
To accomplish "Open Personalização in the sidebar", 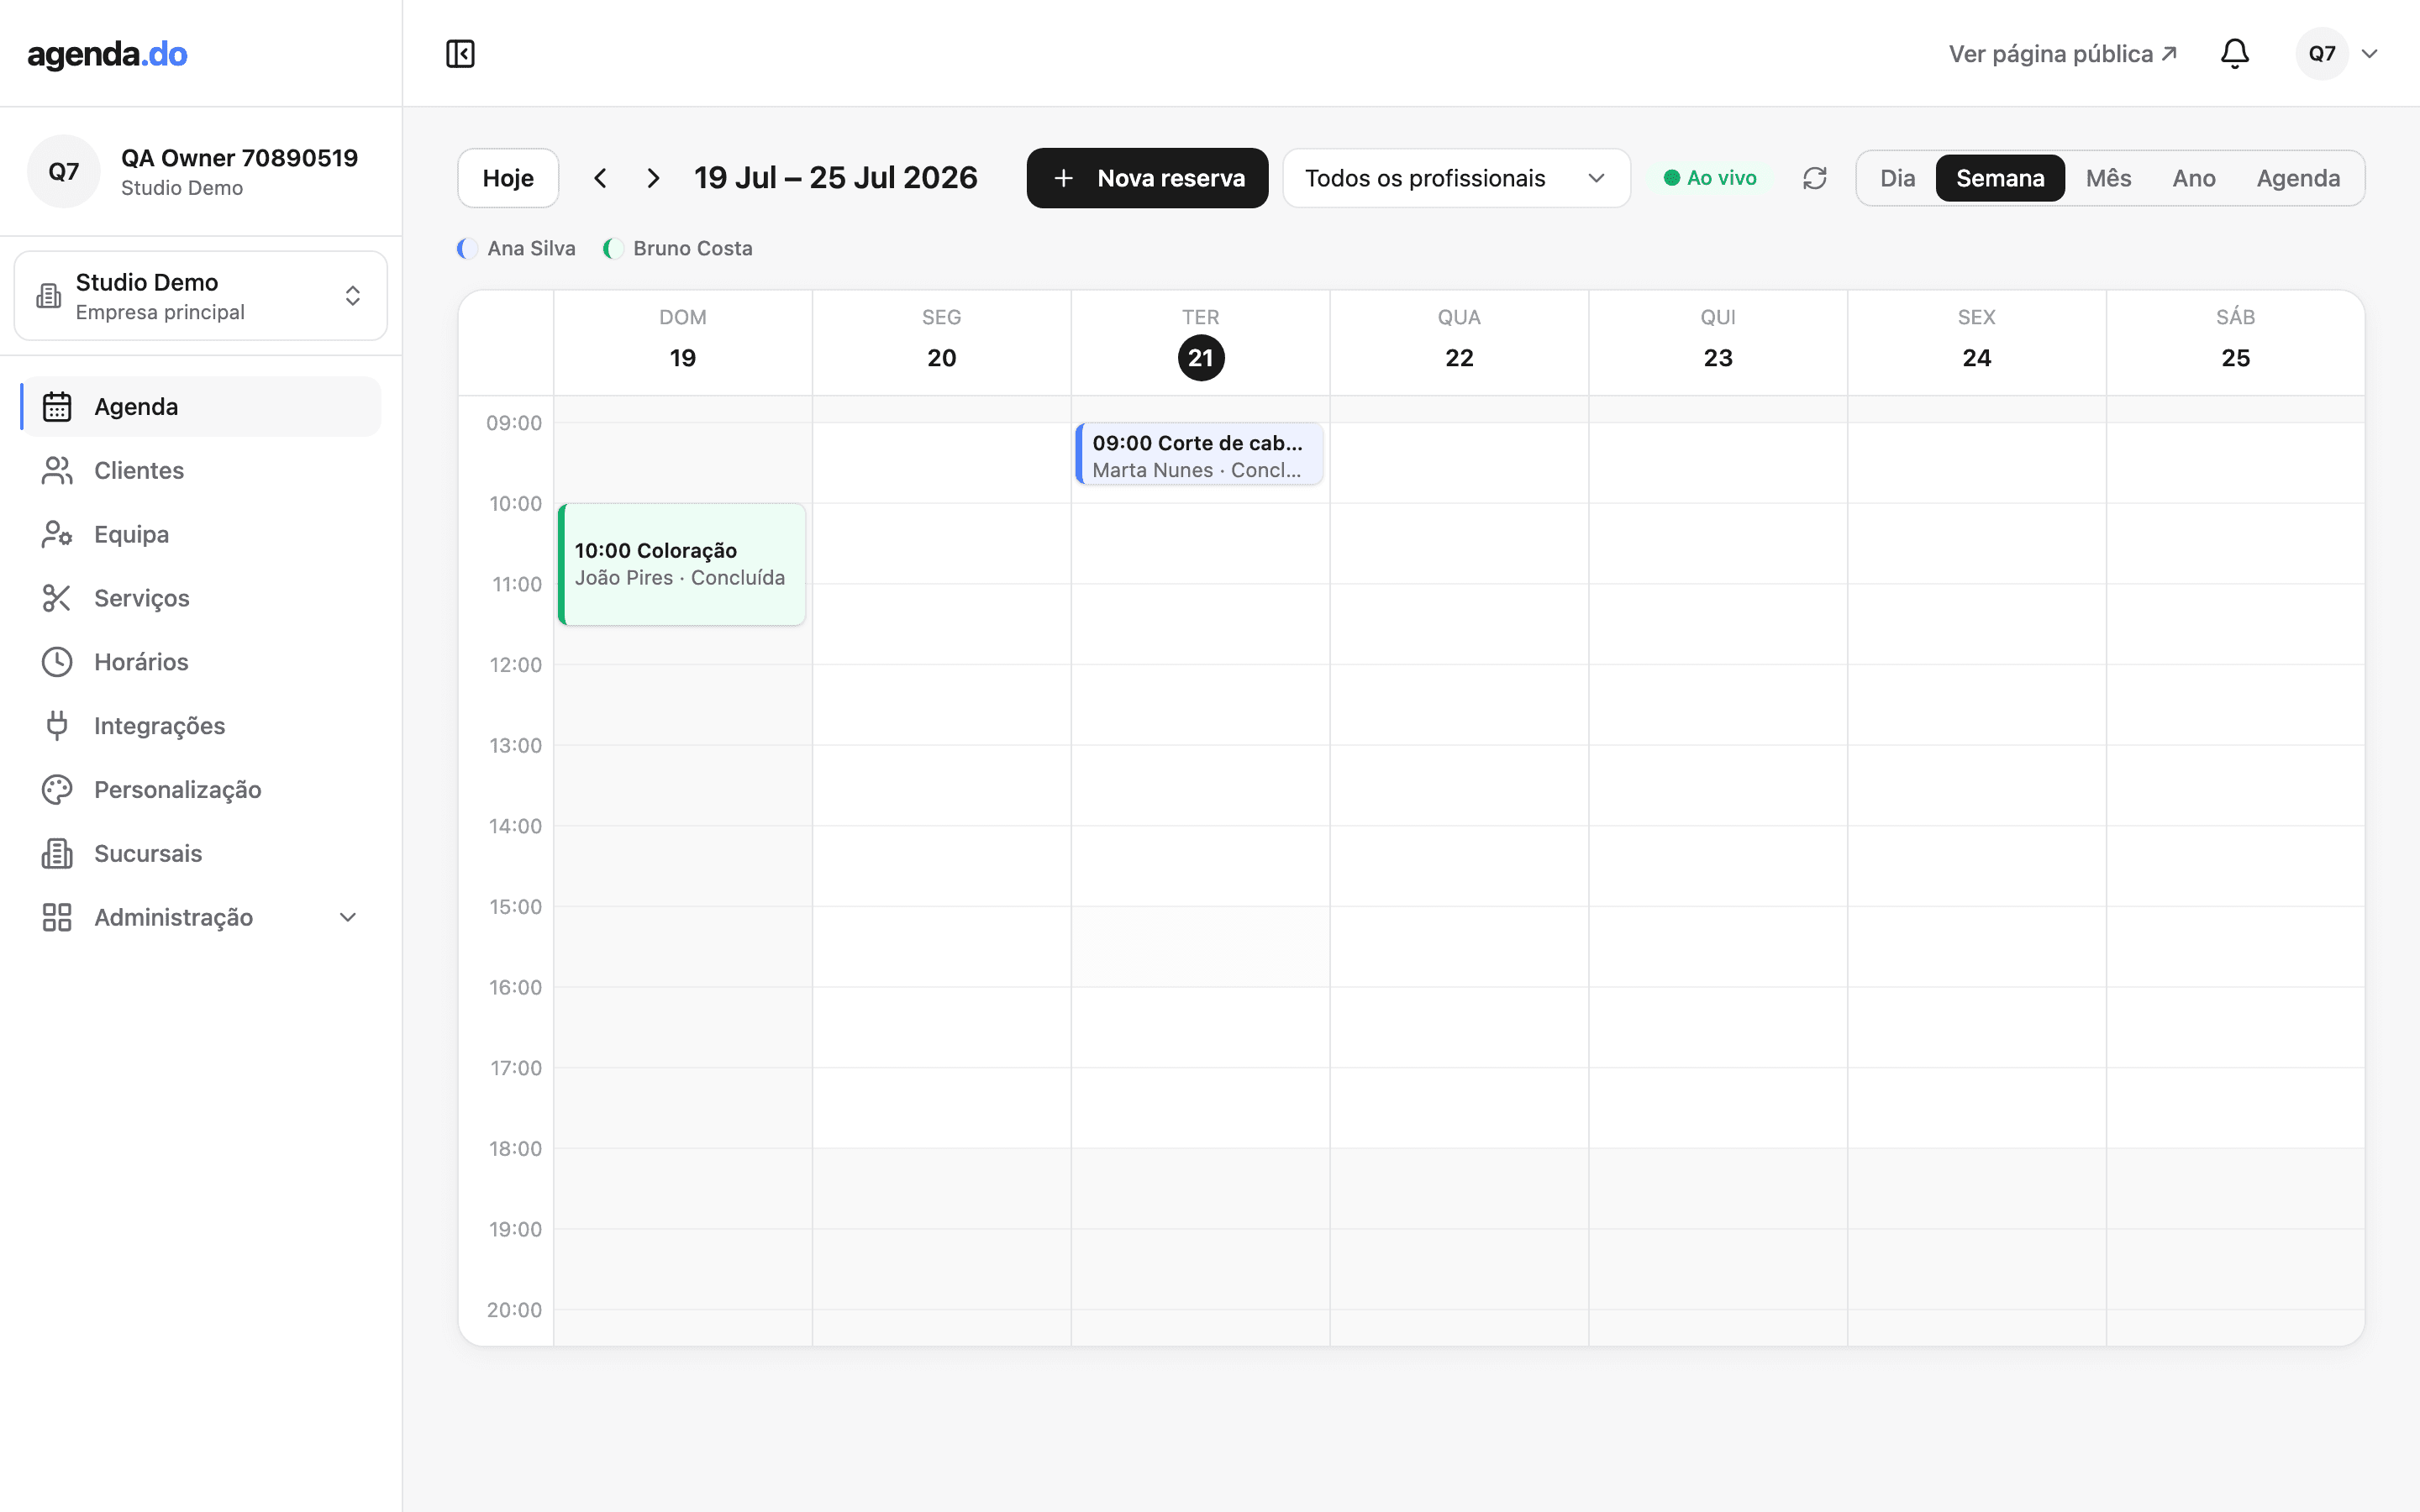I will point(201,790).
